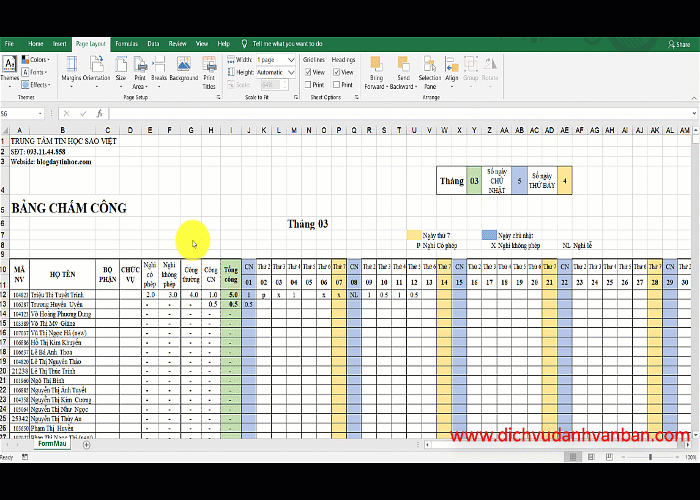The image size is (700, 500).
Task: Switch to Page Layout view
Action: coord(591,457)
